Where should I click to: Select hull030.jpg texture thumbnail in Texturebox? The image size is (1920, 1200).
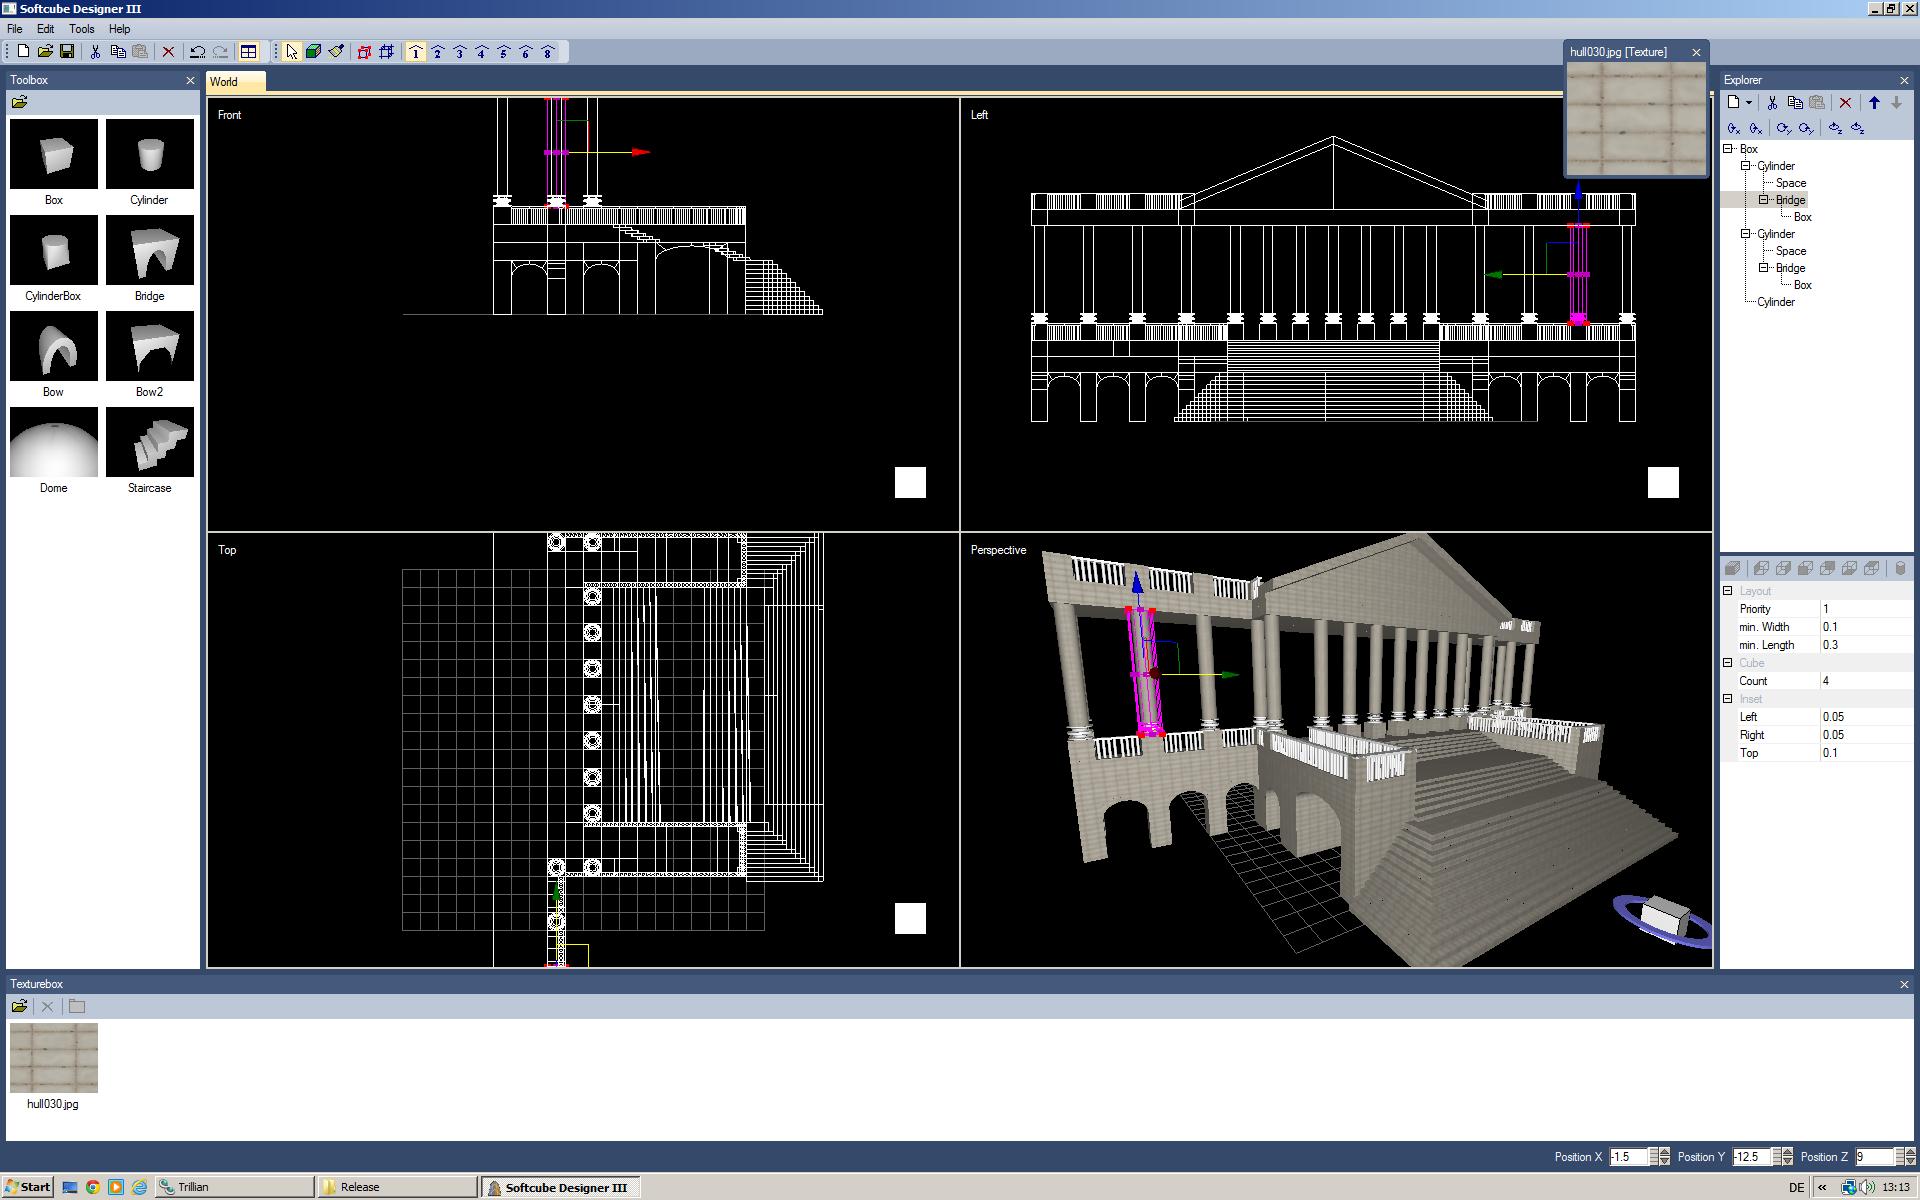(x=54, y=1058)
